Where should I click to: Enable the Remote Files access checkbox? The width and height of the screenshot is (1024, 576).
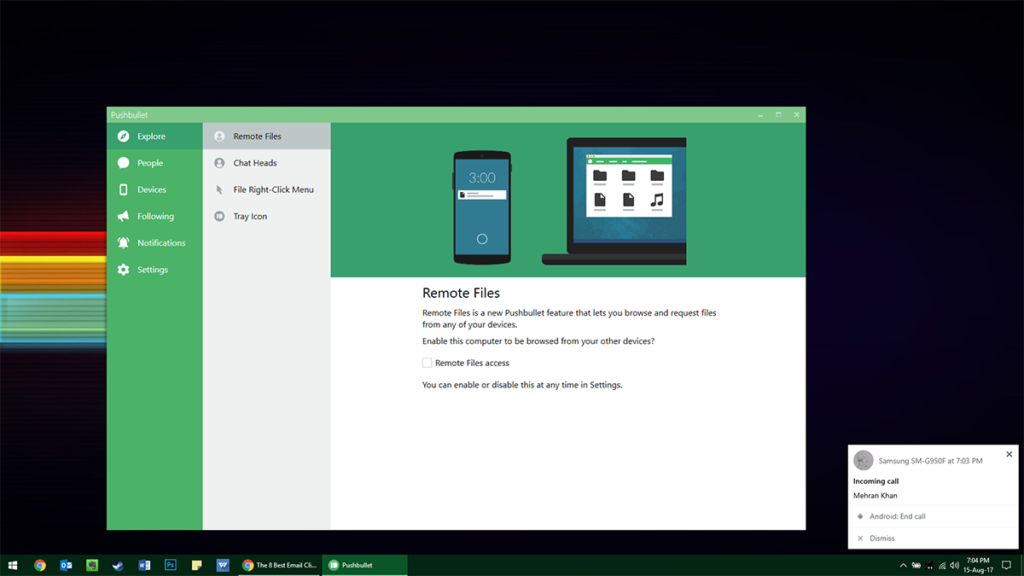click(425, 362)
